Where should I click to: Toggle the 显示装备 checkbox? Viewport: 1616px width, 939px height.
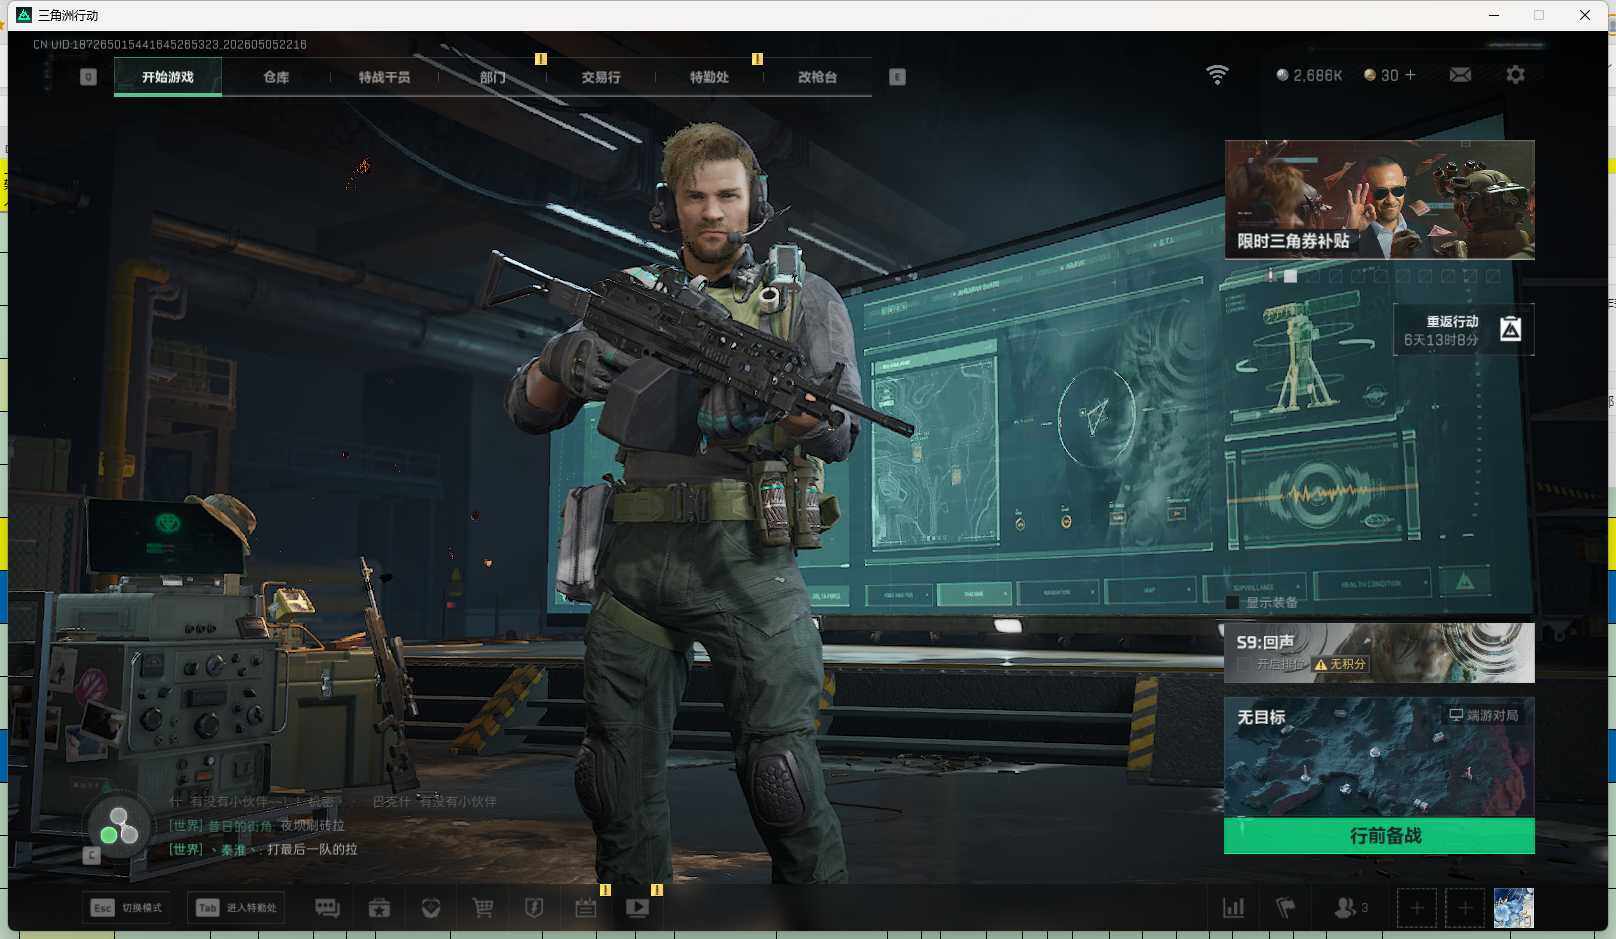(x=1232, y=602)
